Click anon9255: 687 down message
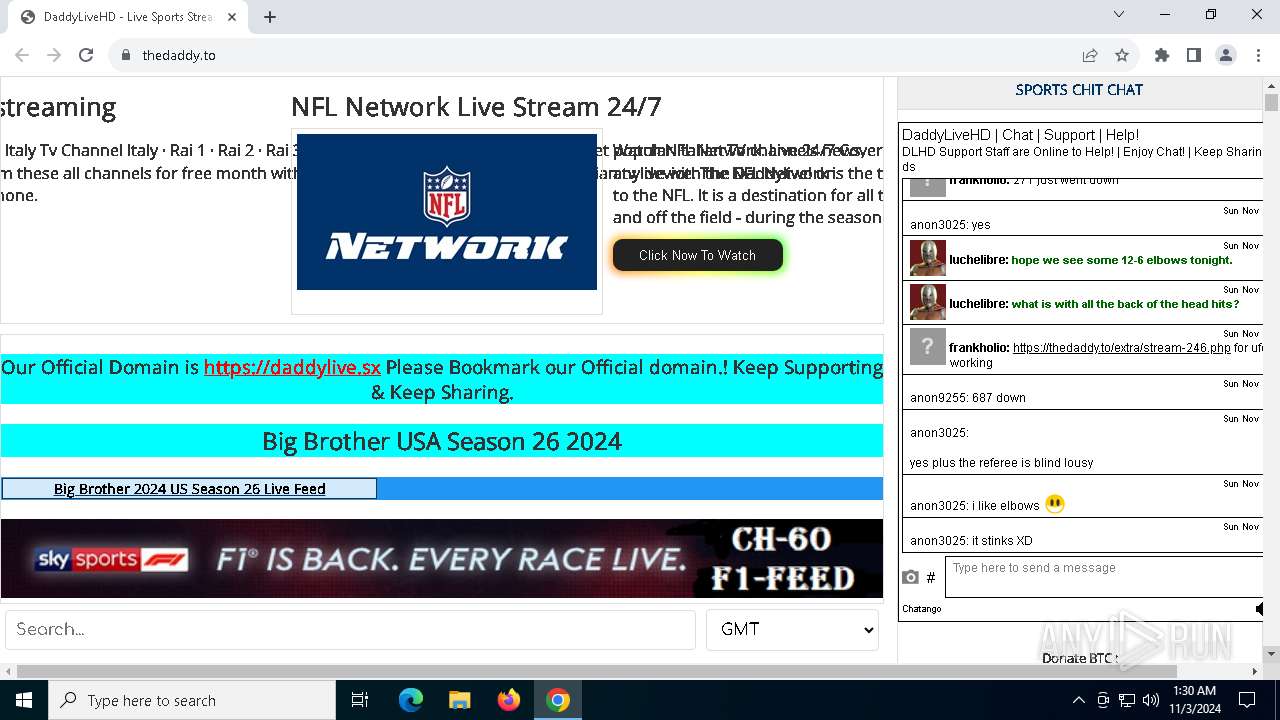The image size is (1280, 720). pyautogui.click(x=968, y=397)
